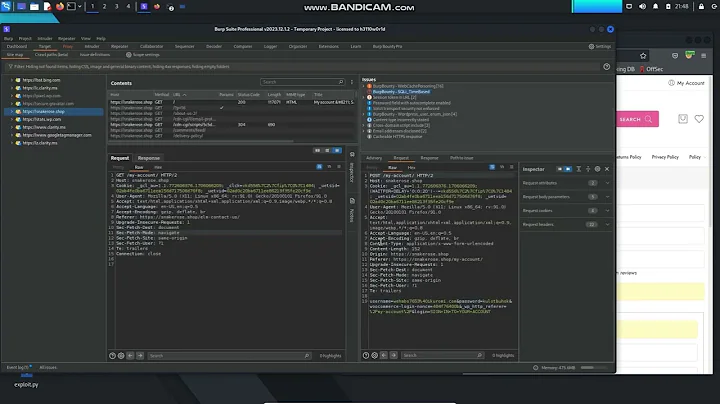Click magnifier icon in Contents search box

[x=341, y=82]
